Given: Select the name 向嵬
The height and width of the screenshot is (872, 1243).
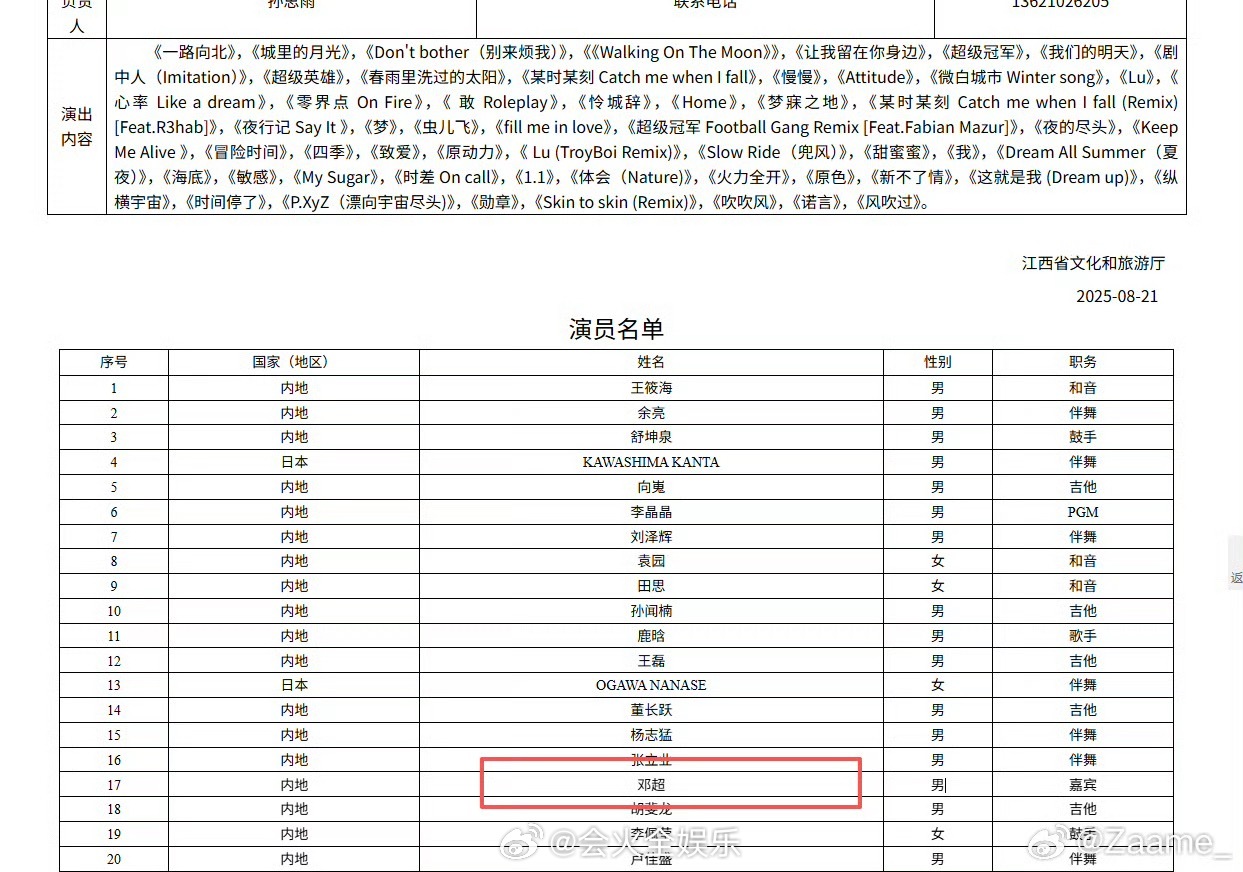Looking at the screenshot, I should [651, 487].
